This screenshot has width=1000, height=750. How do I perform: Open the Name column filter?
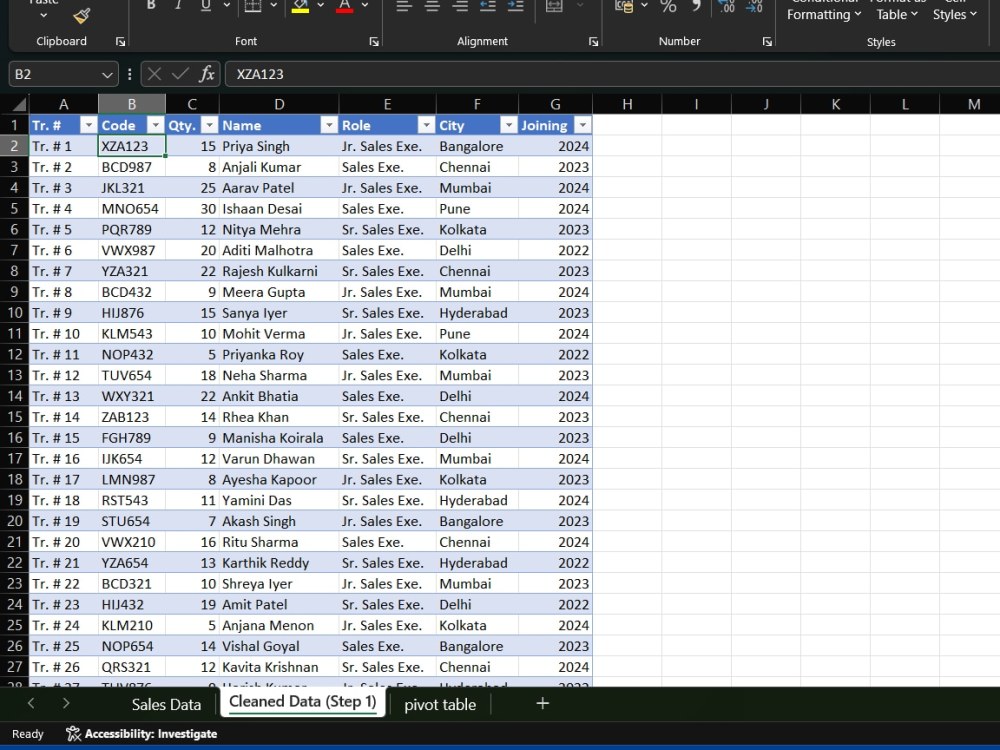pos(329,125)
